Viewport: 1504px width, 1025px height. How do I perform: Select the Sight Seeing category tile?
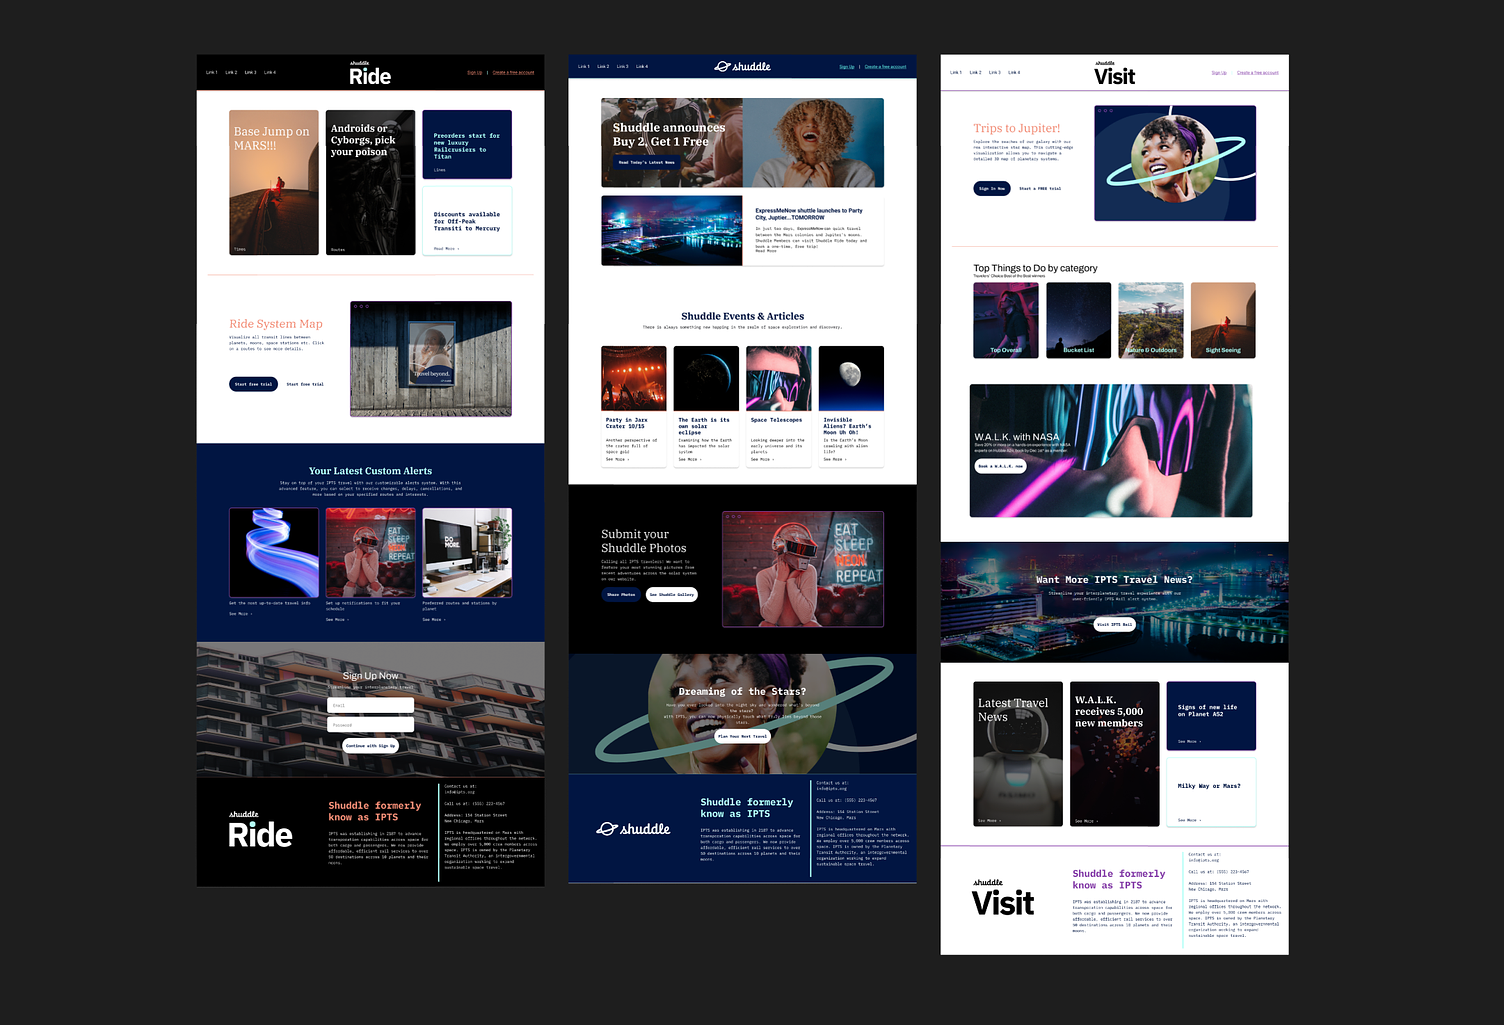click(1223, 320)
